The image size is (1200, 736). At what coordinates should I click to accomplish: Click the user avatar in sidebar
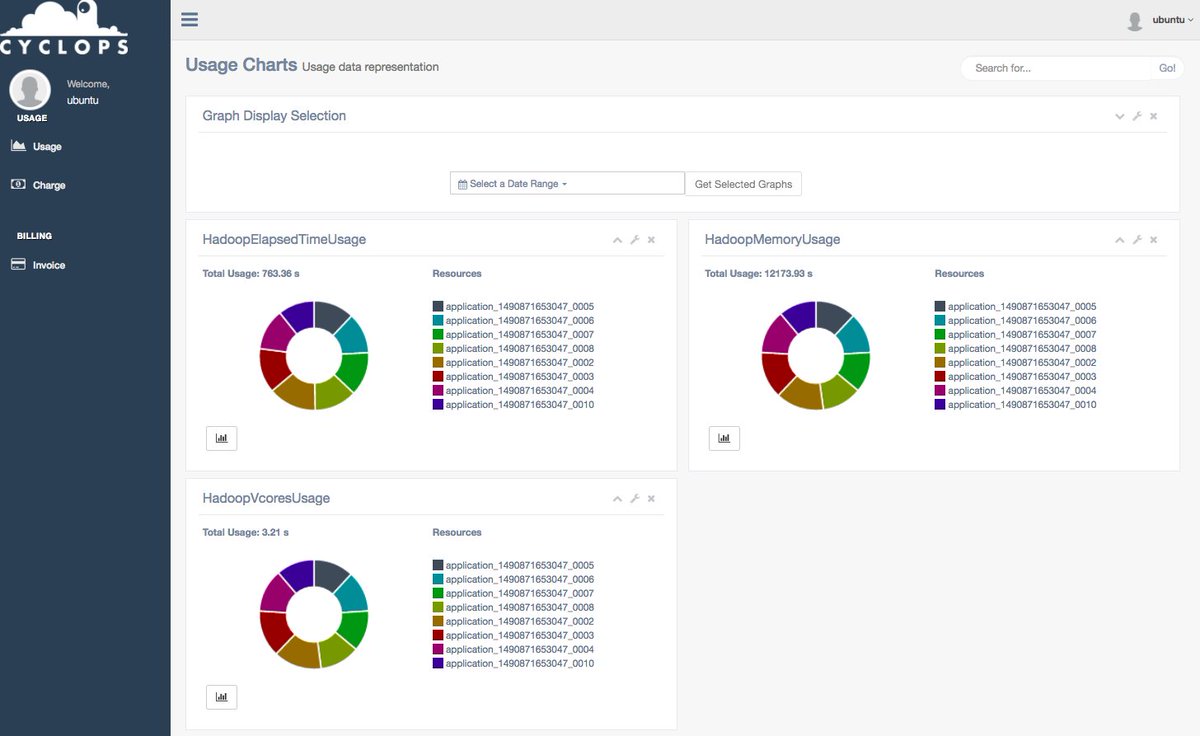[30, 90]
